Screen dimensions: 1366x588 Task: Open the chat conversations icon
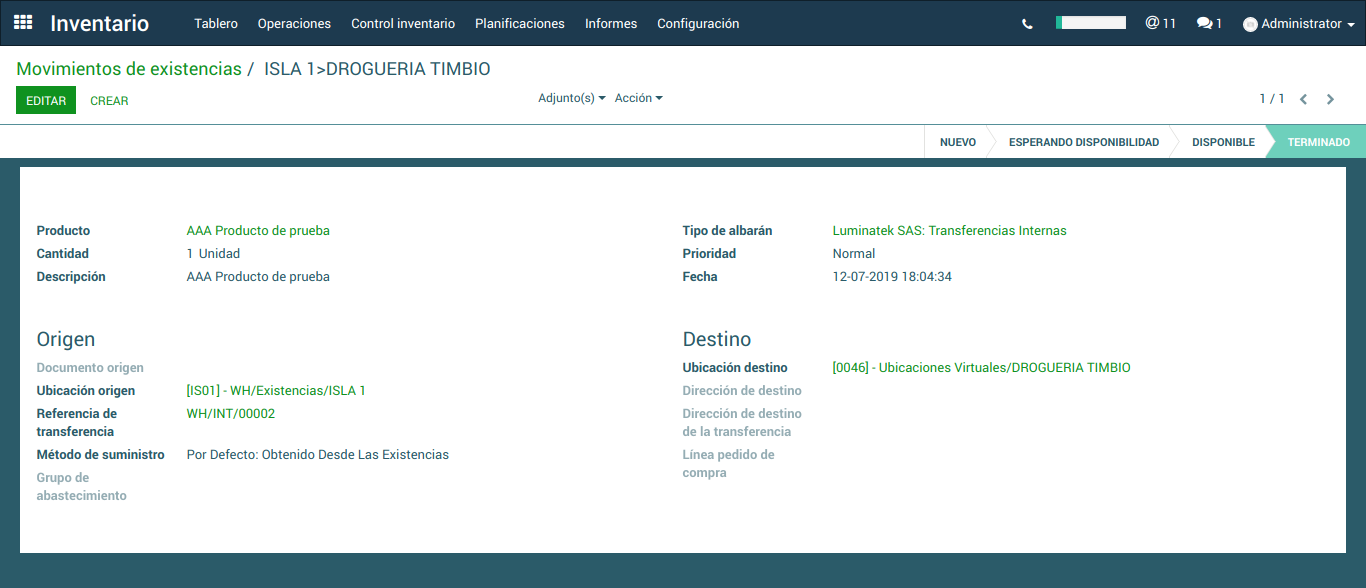coord(1209,23)
